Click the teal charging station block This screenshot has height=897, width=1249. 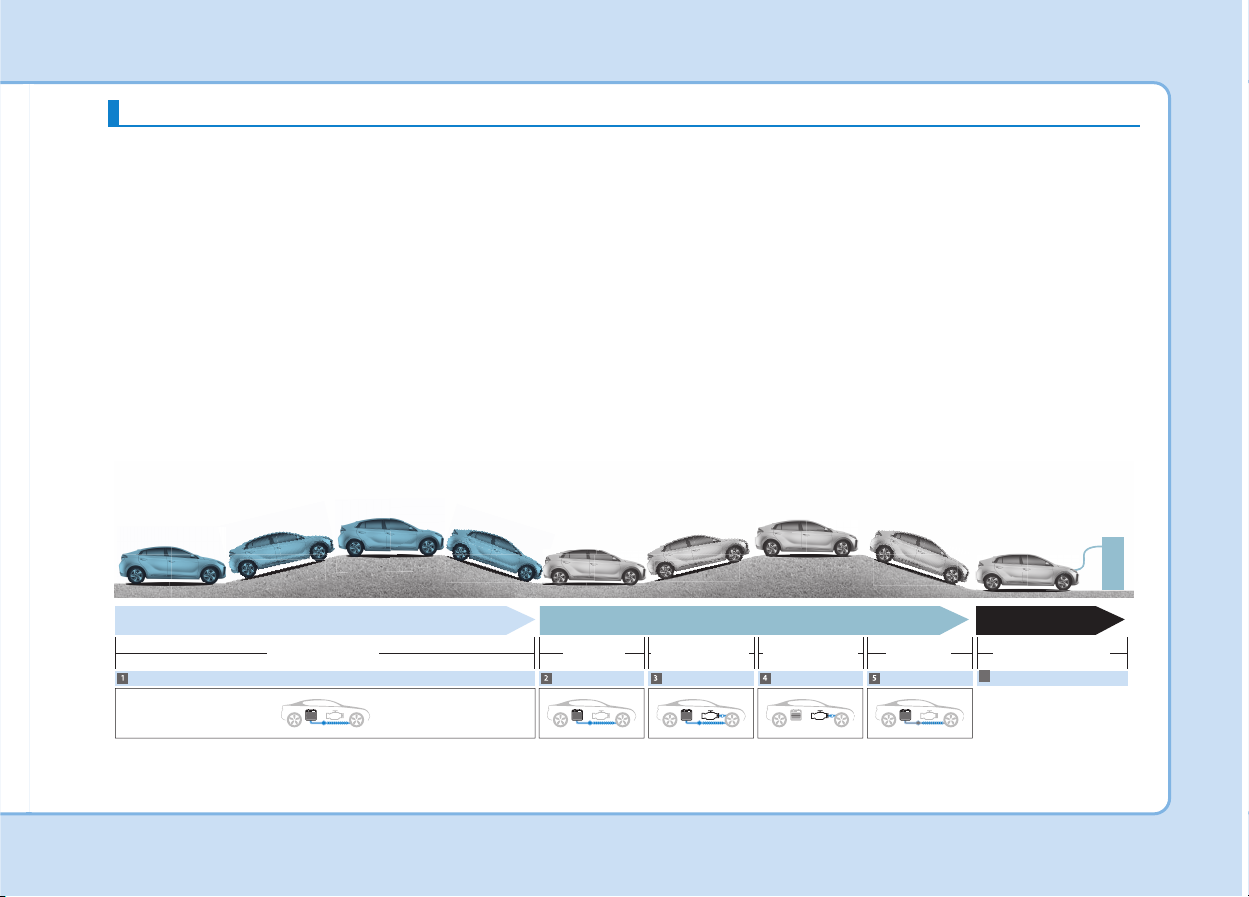[x=1114, y=563]
